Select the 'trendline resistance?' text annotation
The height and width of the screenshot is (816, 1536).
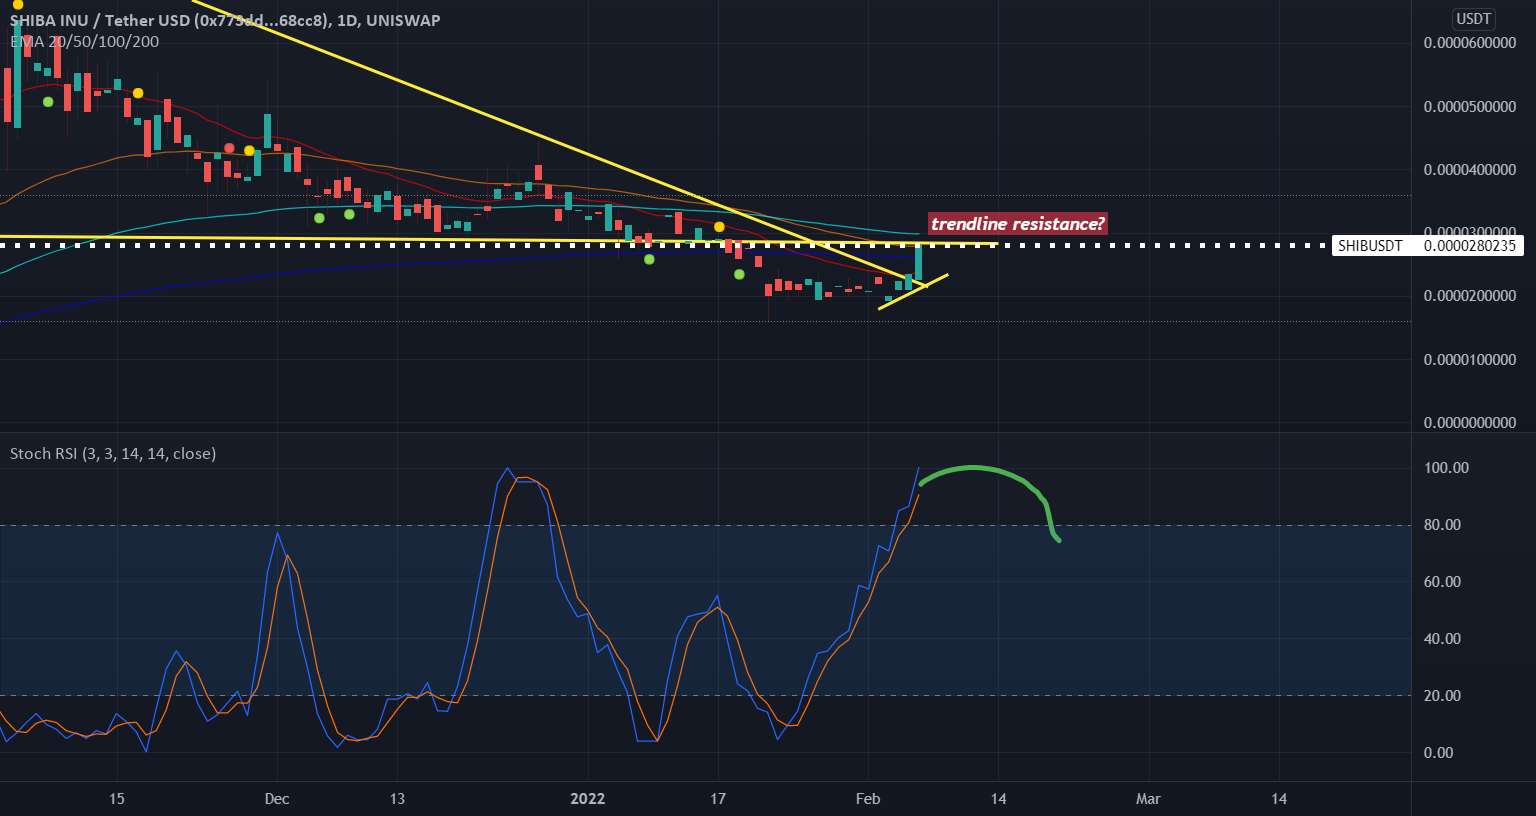(x=1018, y=224)
